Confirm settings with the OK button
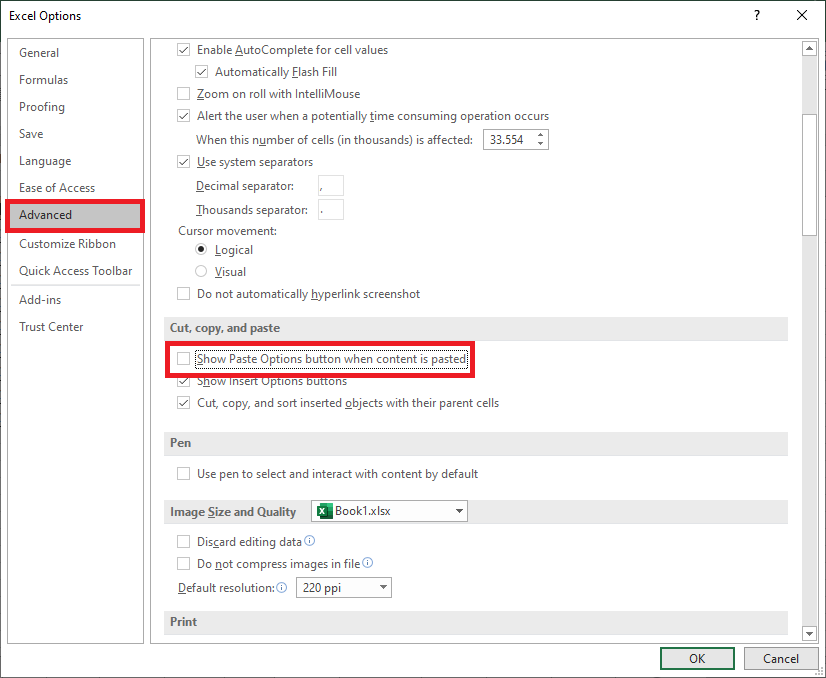Image resolution: width=826 pixels, height=678 pixels. click(697, 659)
